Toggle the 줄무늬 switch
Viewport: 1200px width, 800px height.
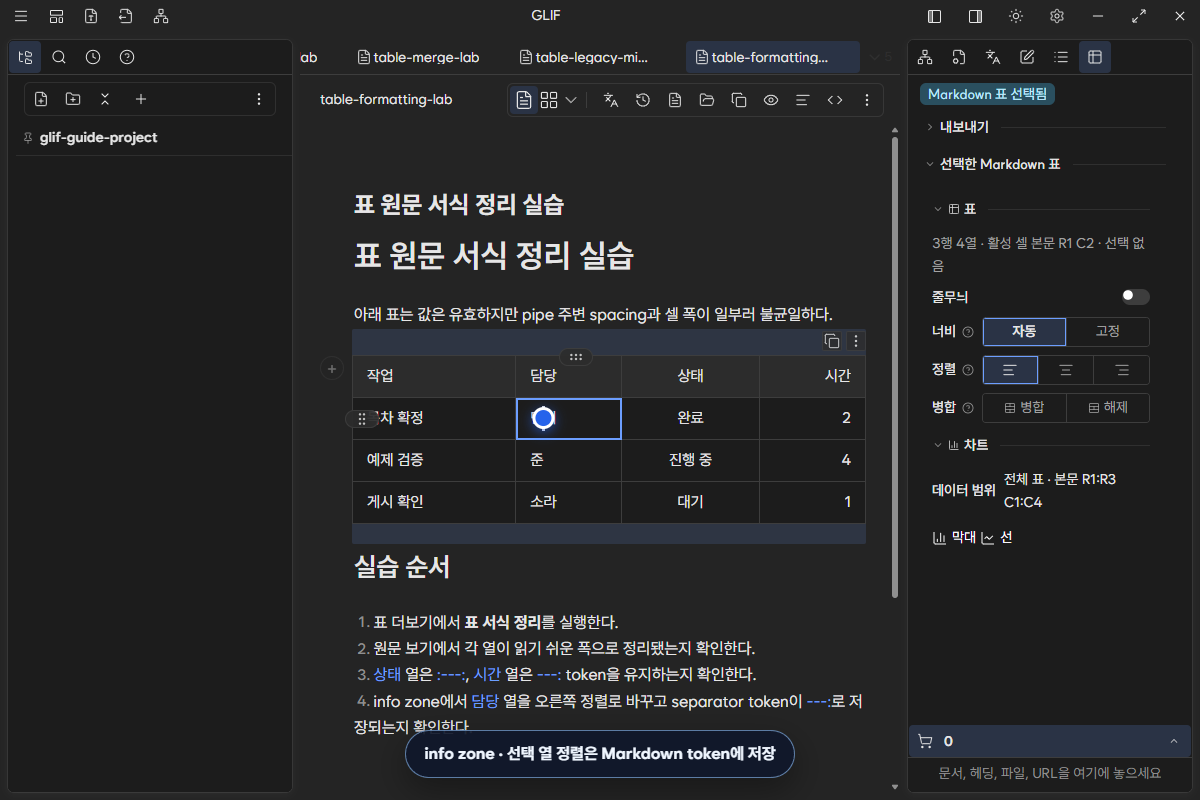[1135, 297]
